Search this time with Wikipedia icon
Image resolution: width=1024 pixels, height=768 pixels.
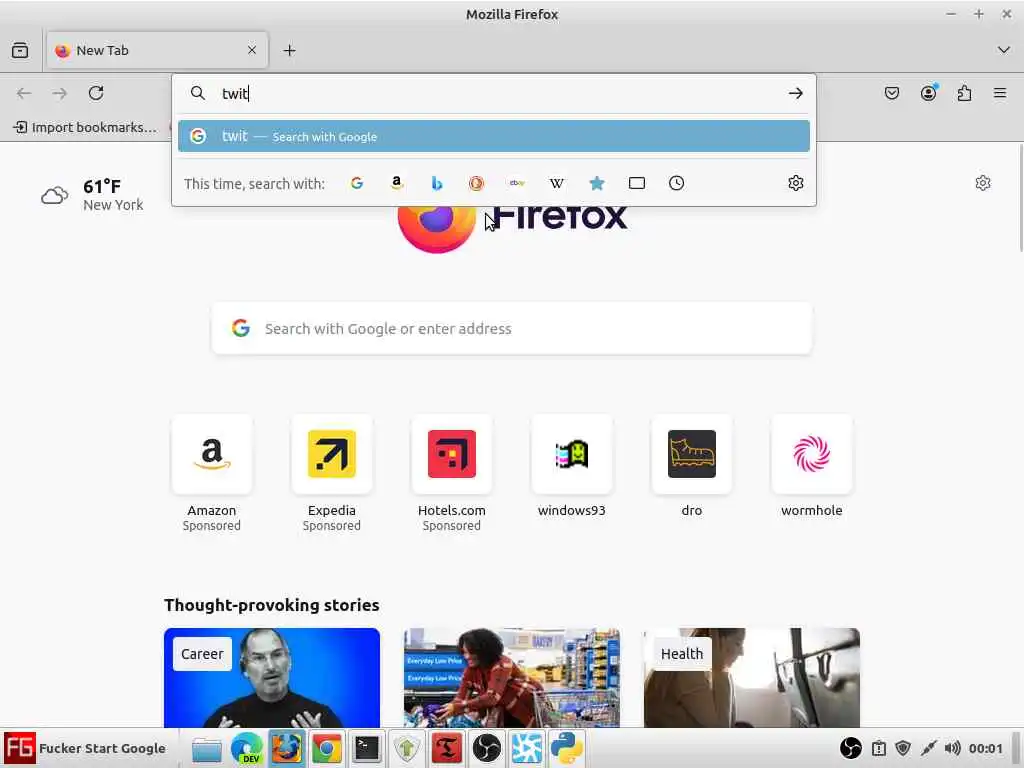(x=556, y=184)
